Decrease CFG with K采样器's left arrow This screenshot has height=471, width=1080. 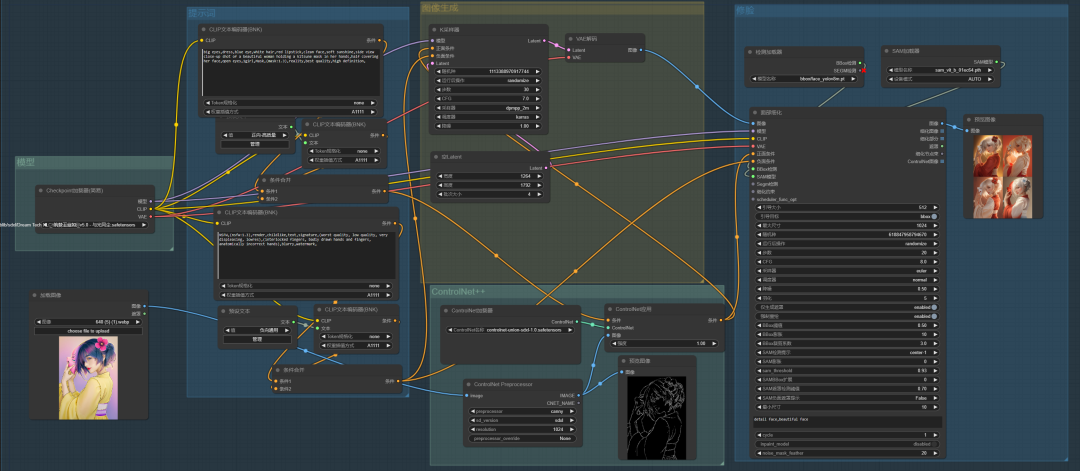pyautogui.click(x=439, y=99)
